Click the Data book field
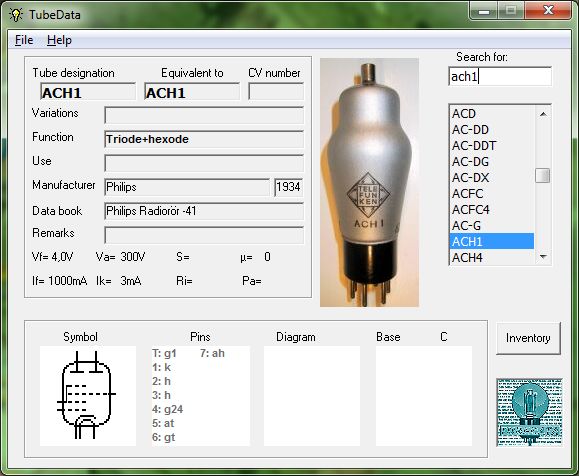 tap(204, 211)
